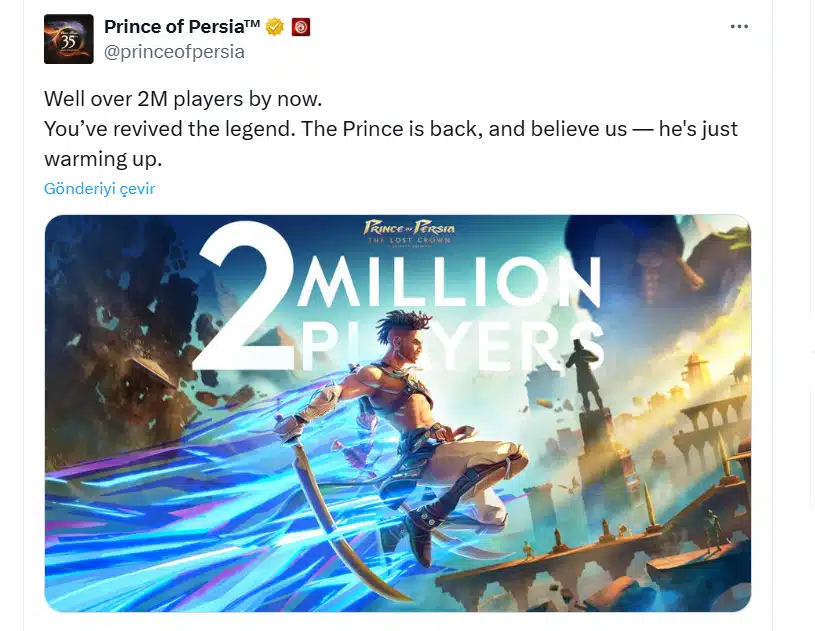Open the Prince of Persia™ display name
This screenshot has width=815, height=631.
point(181,27)
